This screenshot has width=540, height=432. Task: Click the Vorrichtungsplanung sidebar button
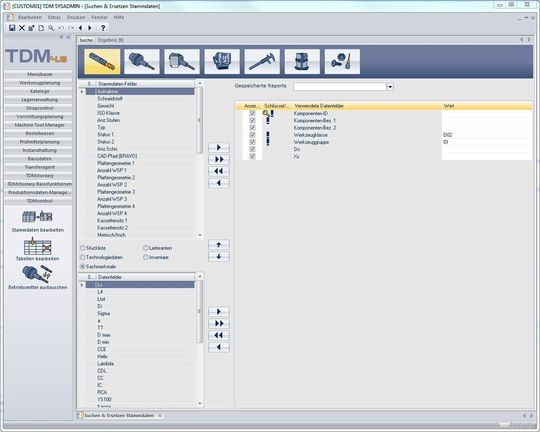click(39, 116)
